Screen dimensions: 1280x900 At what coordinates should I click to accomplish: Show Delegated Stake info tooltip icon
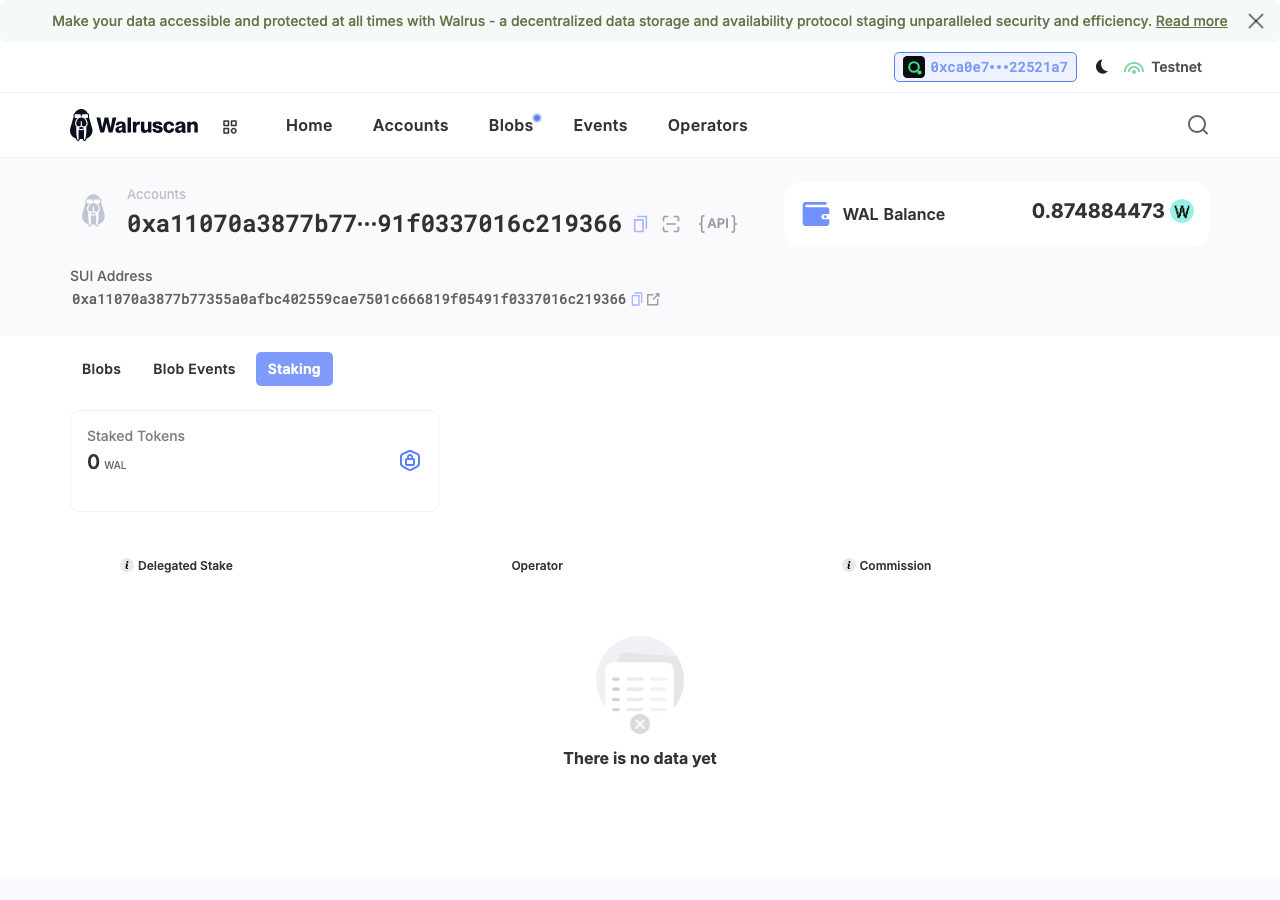pyautogui.click(x=127, y=565)
